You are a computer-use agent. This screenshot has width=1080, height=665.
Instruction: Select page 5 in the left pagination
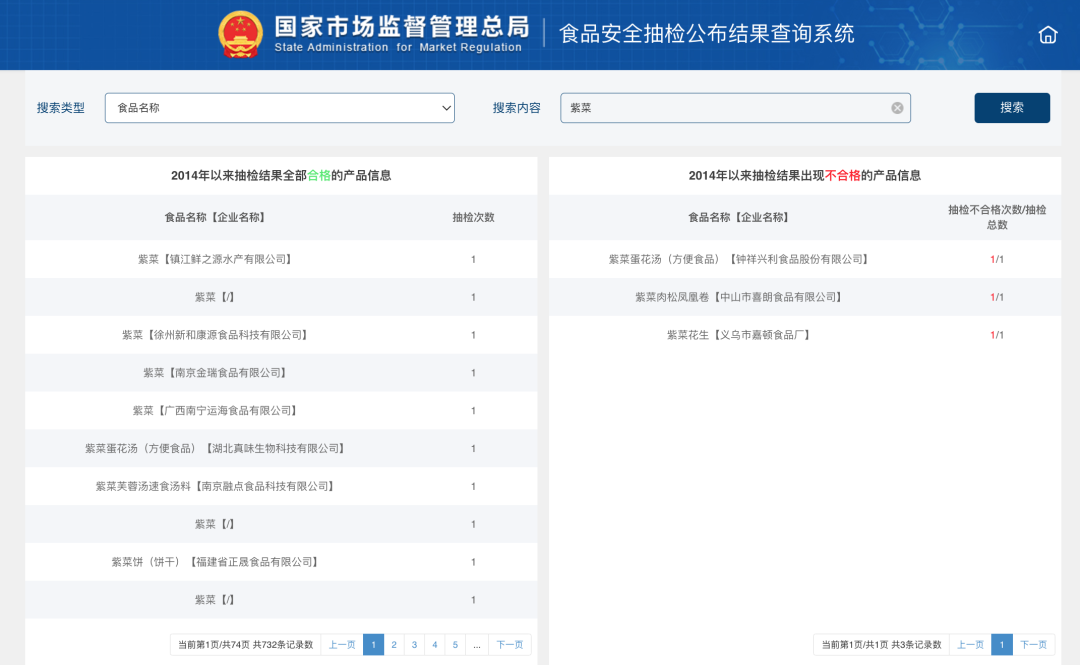pos(455,644)
